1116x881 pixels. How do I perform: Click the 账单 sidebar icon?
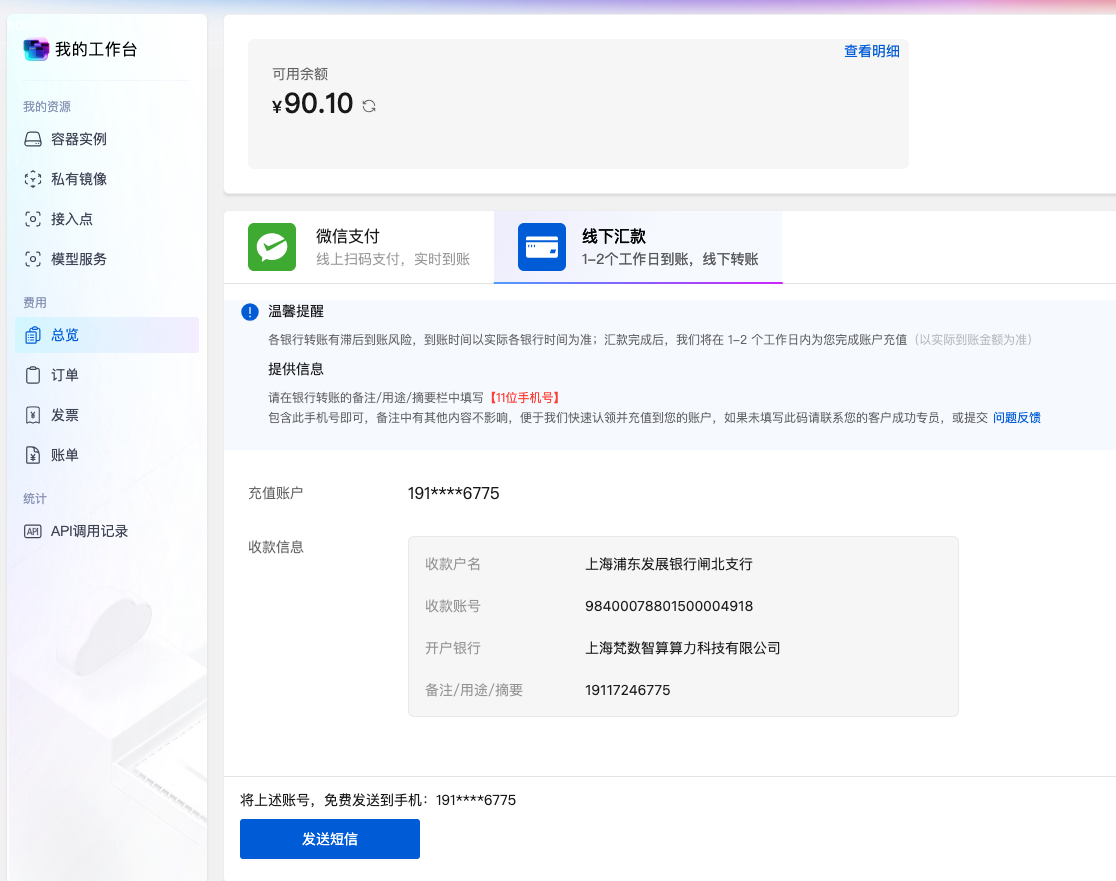click(x=33, y=455)
